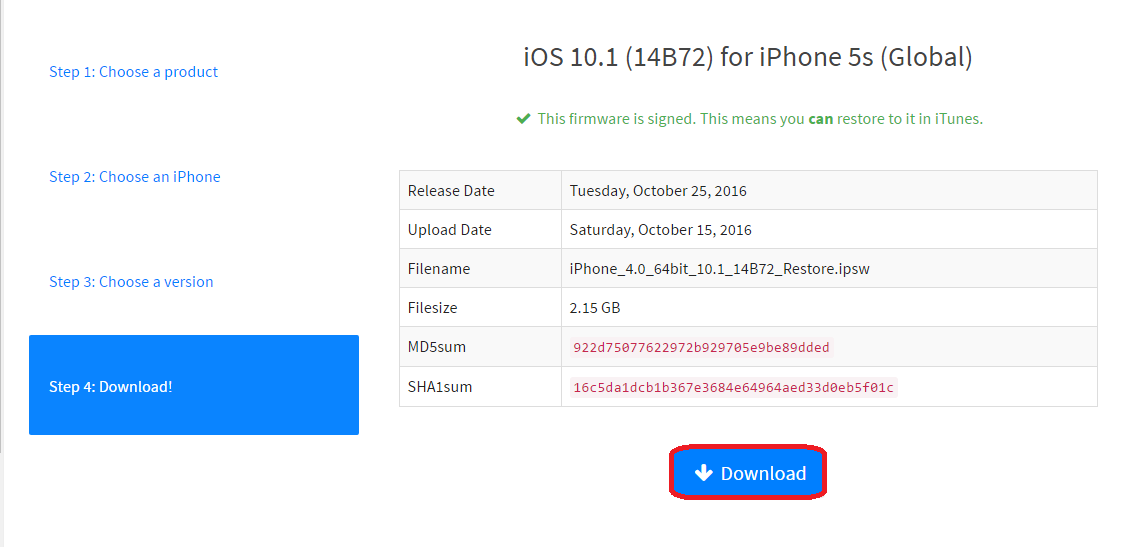Viewport: 1126px width, 547px height.
Task: Click the firmware is signed message
Action: click(760, 119)
